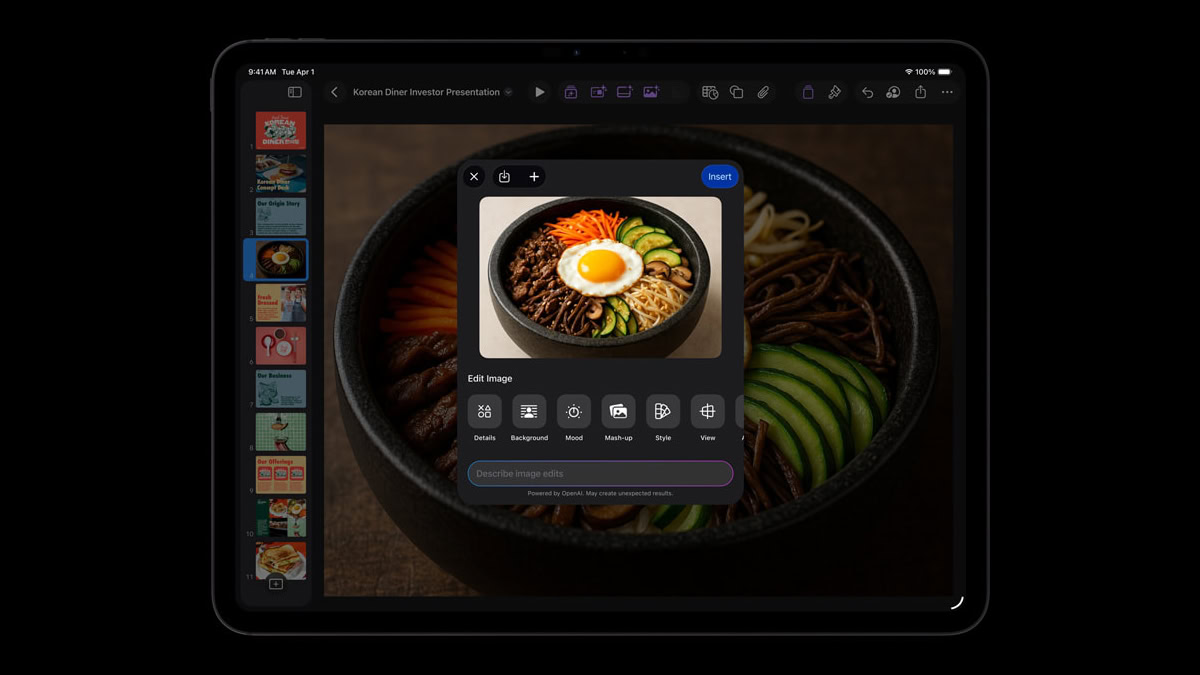Open the more options menu
This screenshot has width=1200, height=675.
[x=947, y=91]
